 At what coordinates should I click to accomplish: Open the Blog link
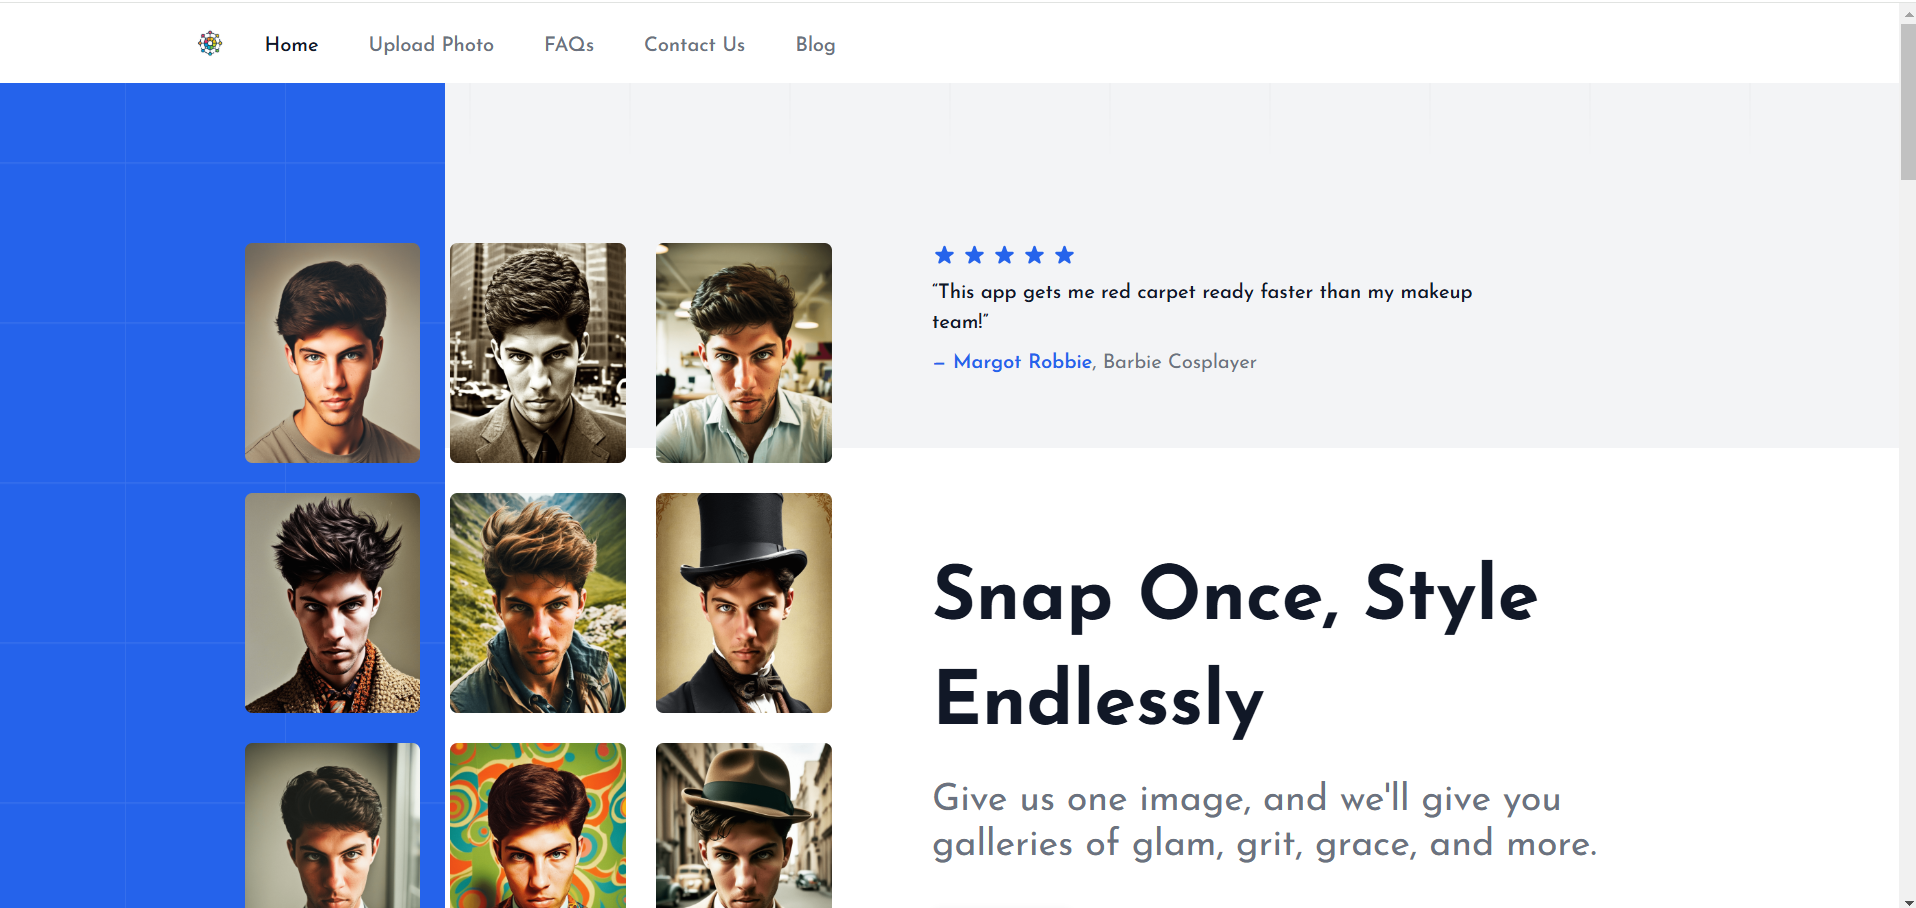coord(815,44)
